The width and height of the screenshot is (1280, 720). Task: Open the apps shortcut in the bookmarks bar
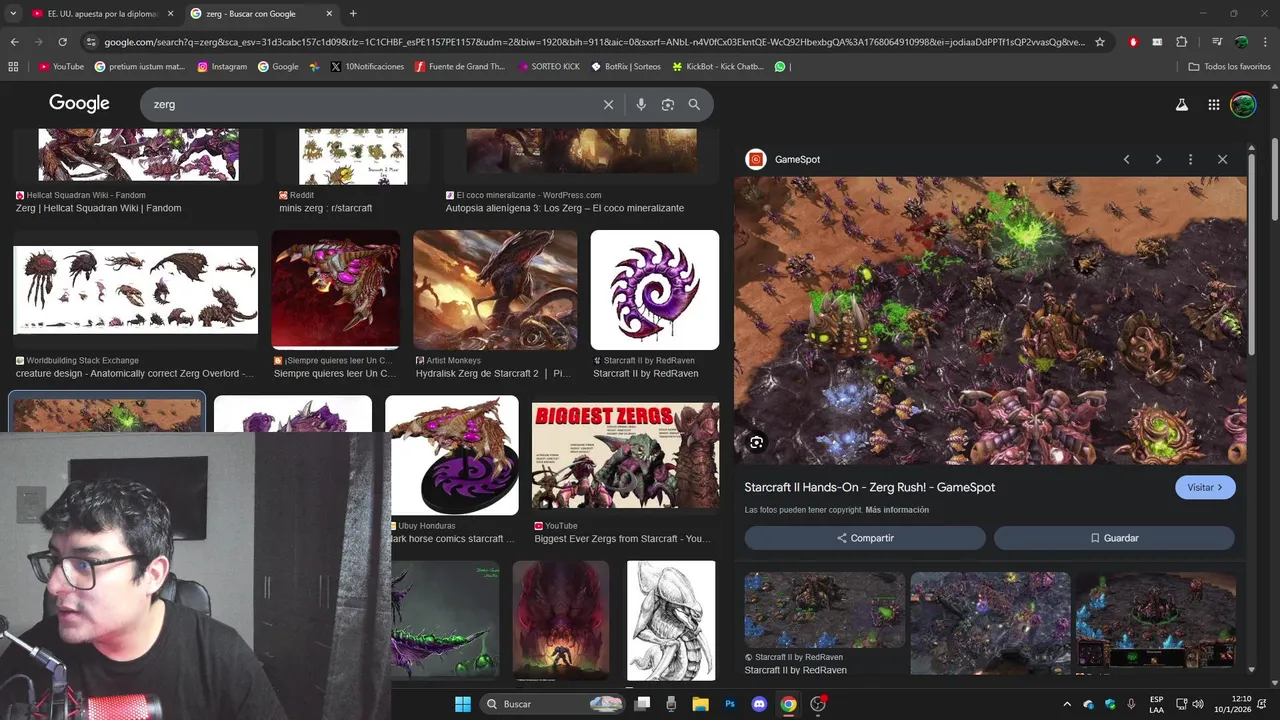tap(13, 67)
